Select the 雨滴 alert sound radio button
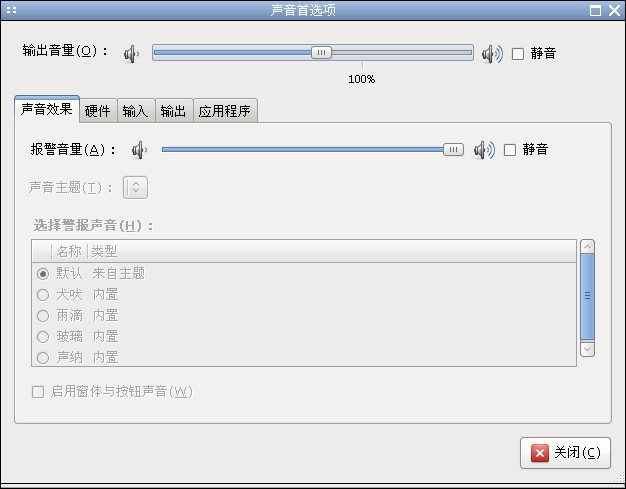 43,316
